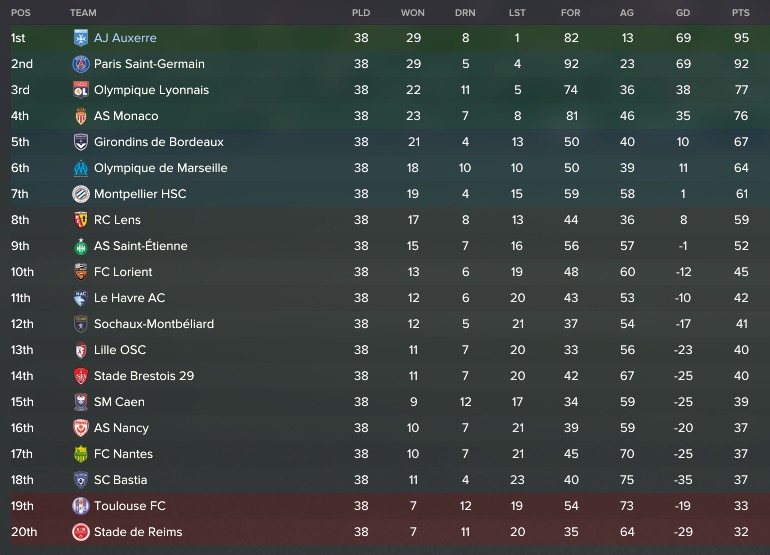Screen dimensions: 770x555
Task: Sort table by PTS column header
Action: click(740, 13)
